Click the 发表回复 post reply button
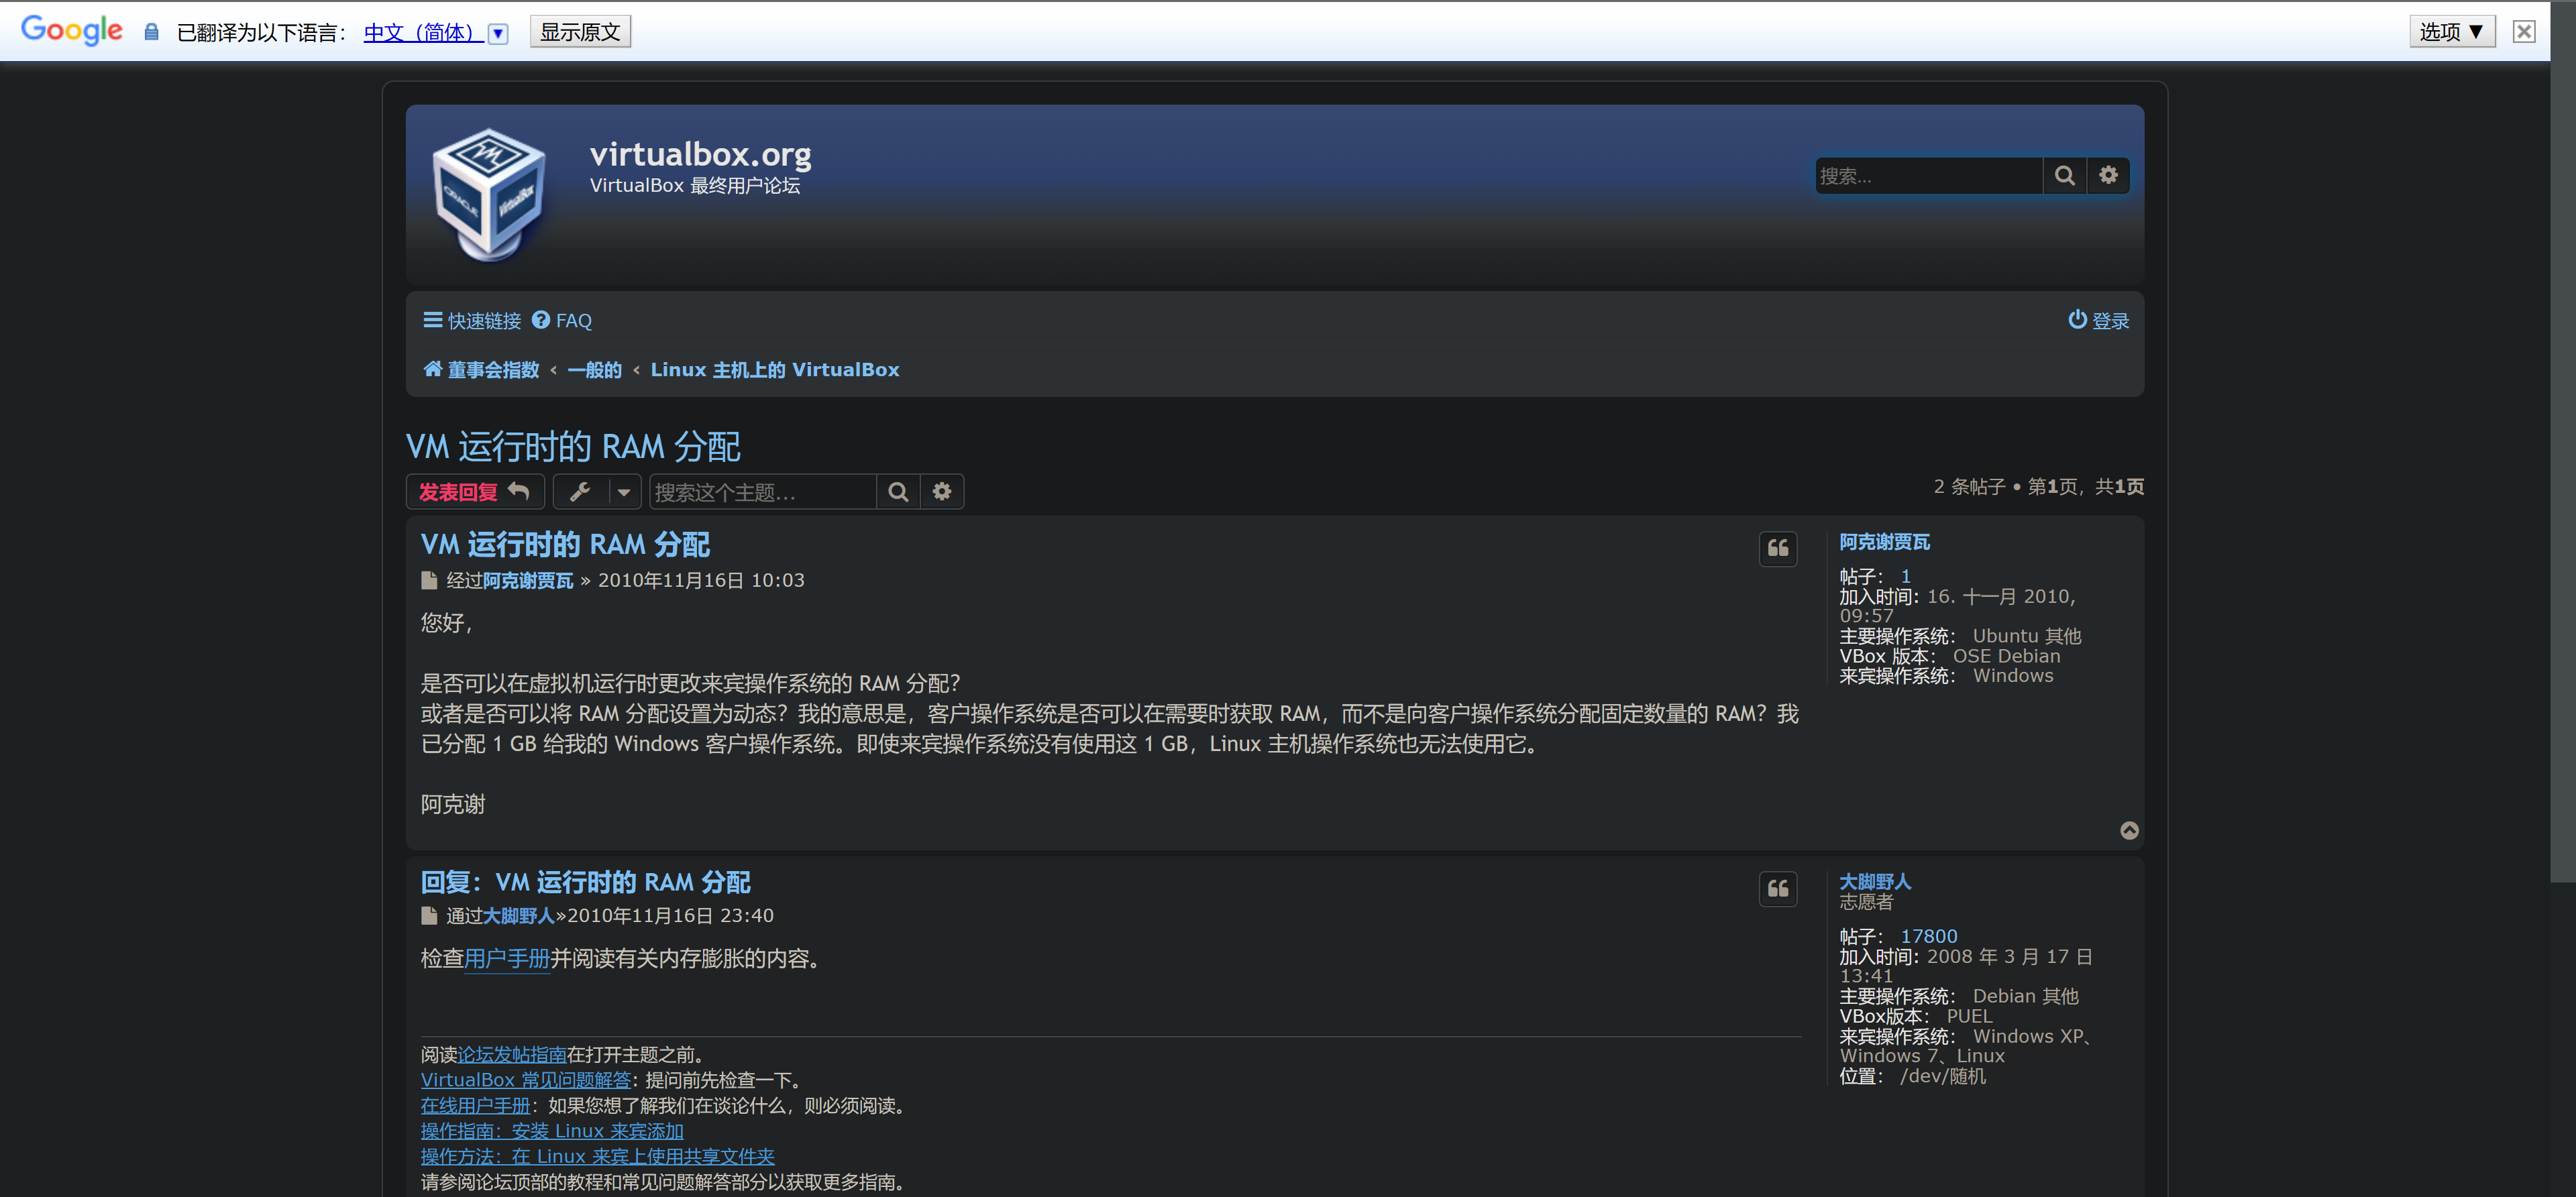 (x=475, y=492)
